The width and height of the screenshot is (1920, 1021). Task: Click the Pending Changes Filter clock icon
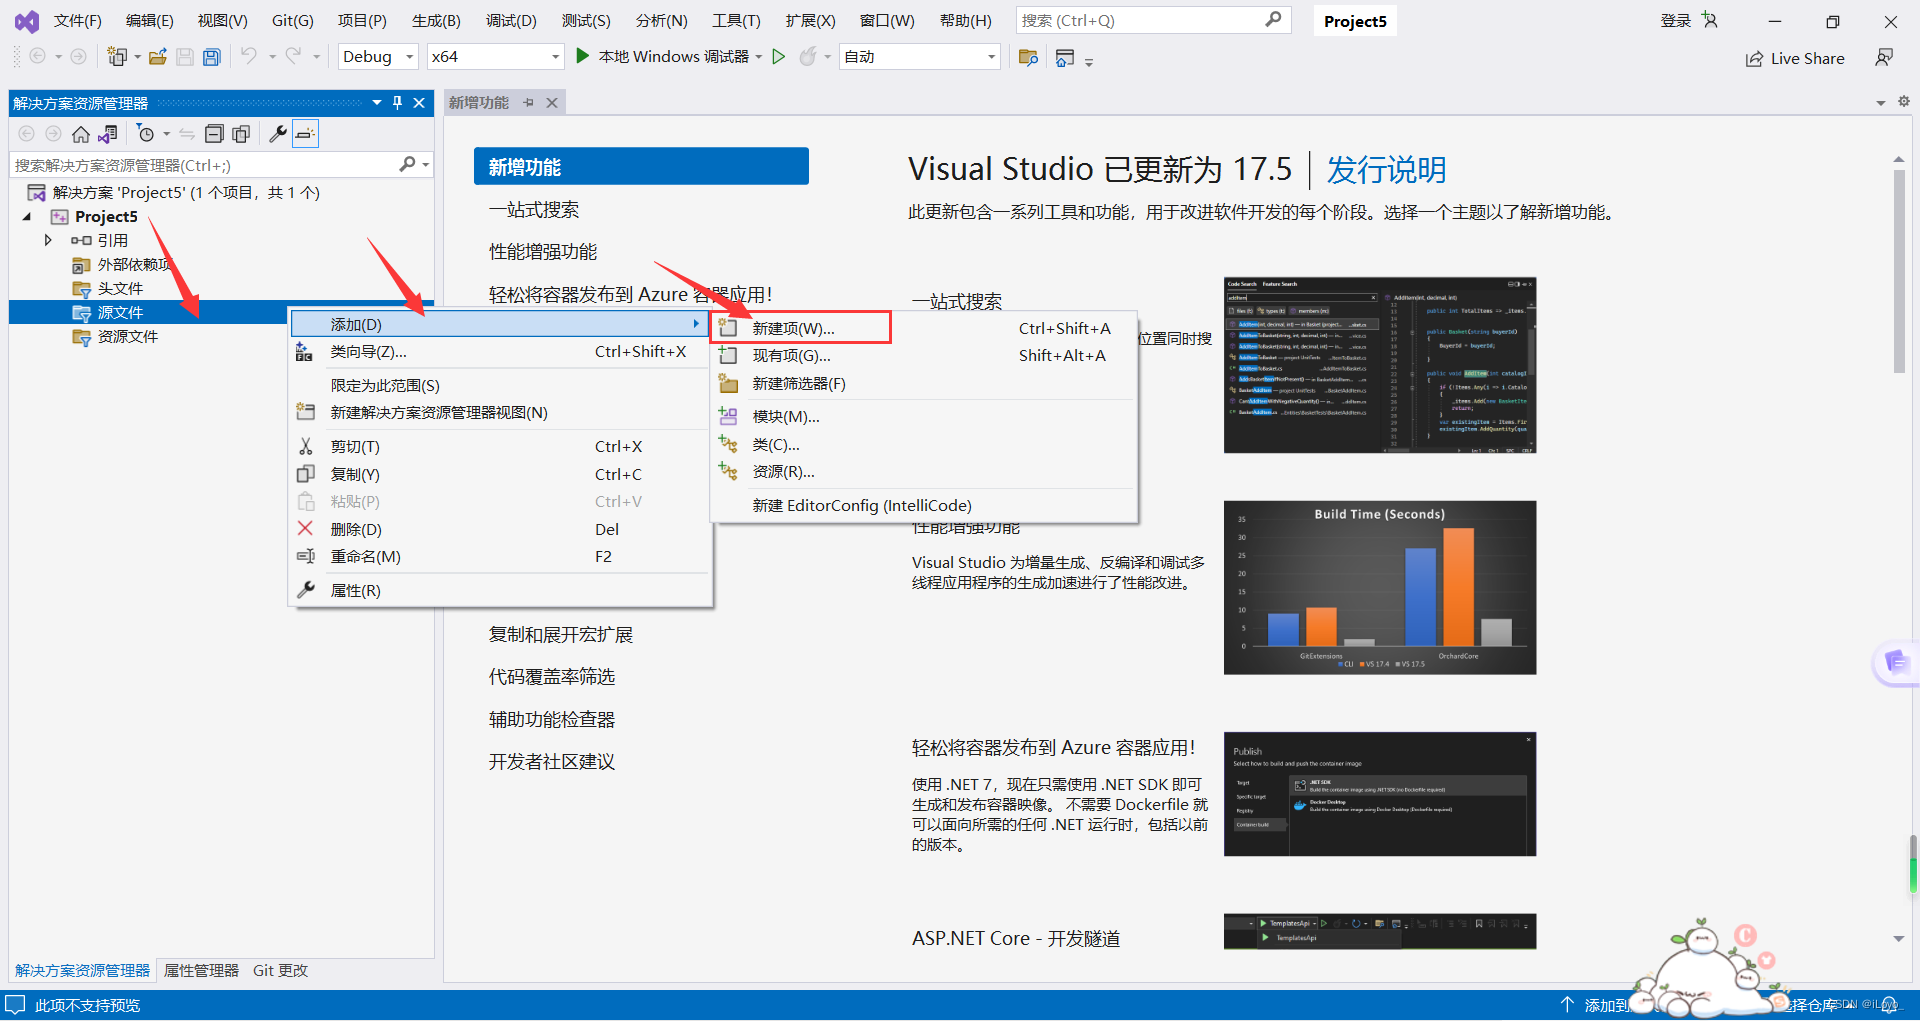pos(146,134)
